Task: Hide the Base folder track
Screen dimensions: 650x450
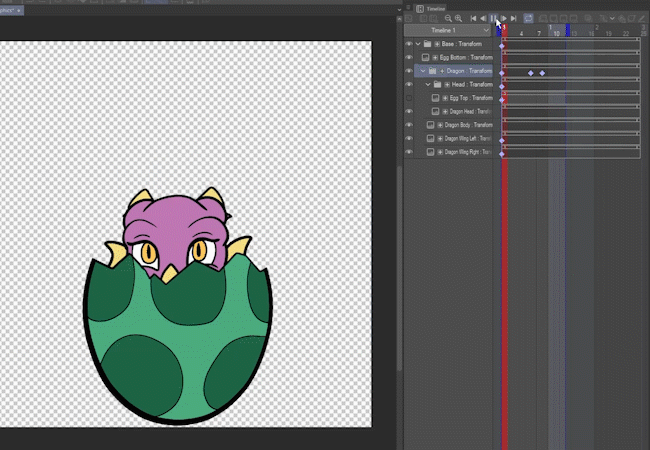Action: coord(409,44)
